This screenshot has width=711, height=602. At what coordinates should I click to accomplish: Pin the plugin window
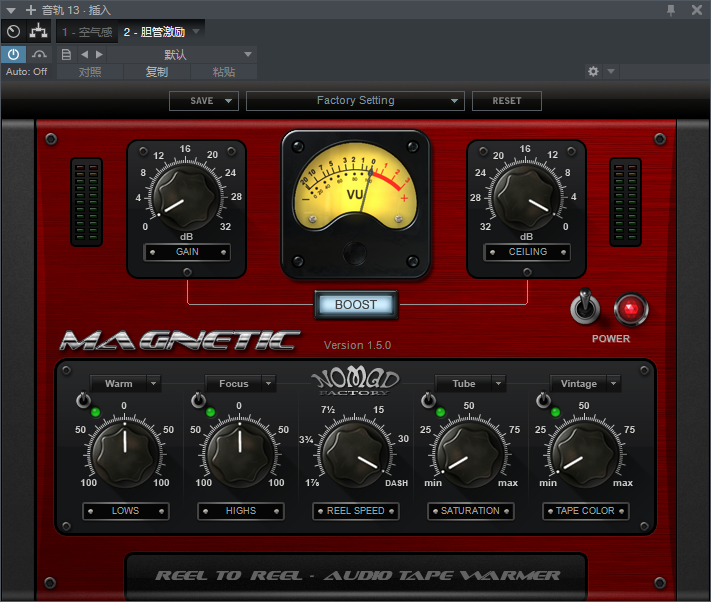pos(671,10)
